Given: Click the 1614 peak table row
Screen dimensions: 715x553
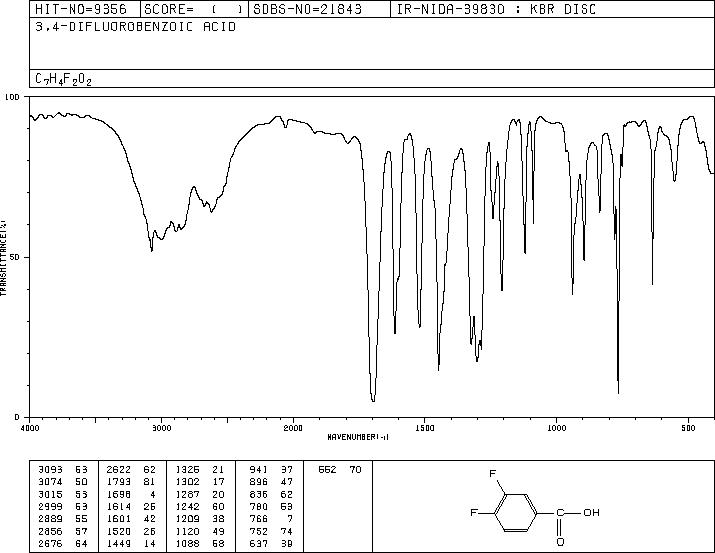Looking at the screenshot, I should (131, 506).
